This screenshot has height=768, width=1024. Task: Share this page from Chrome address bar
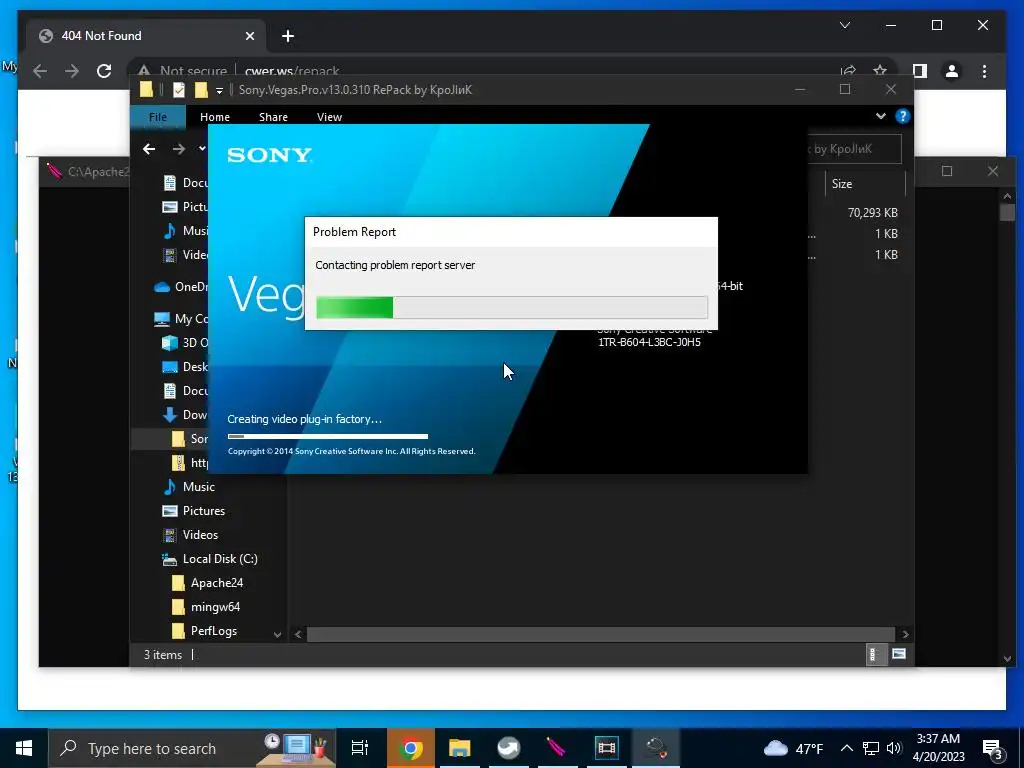click(848, 71)
